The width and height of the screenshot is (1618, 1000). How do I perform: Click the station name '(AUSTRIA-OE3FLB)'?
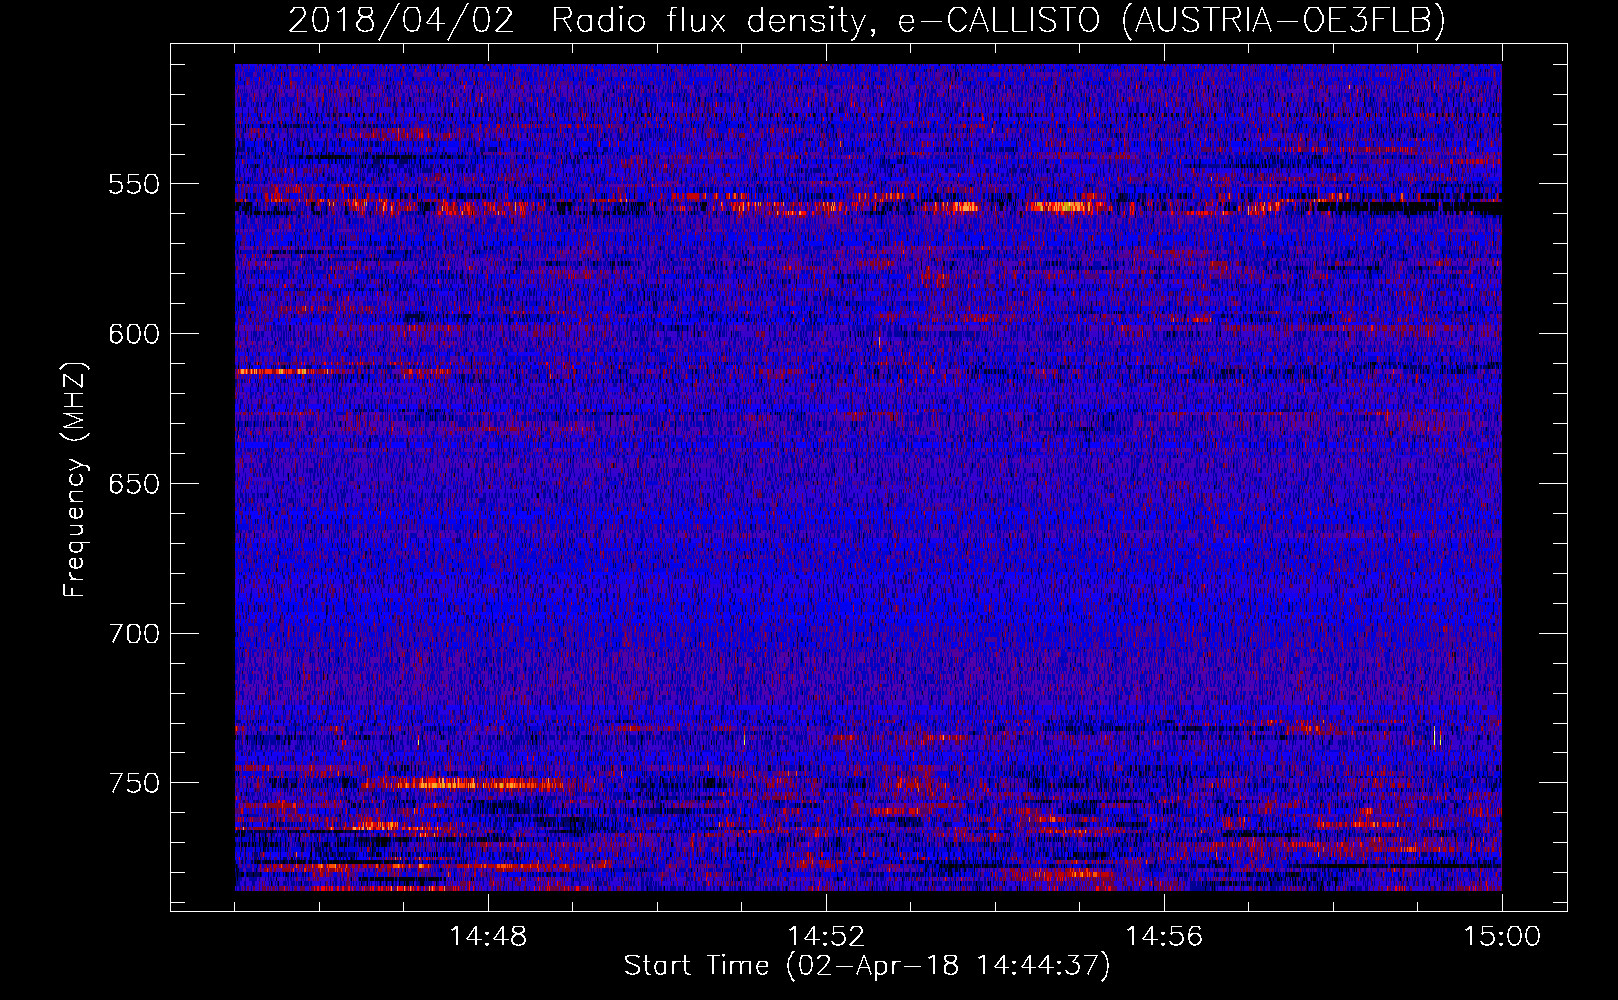click(1284, 20)
